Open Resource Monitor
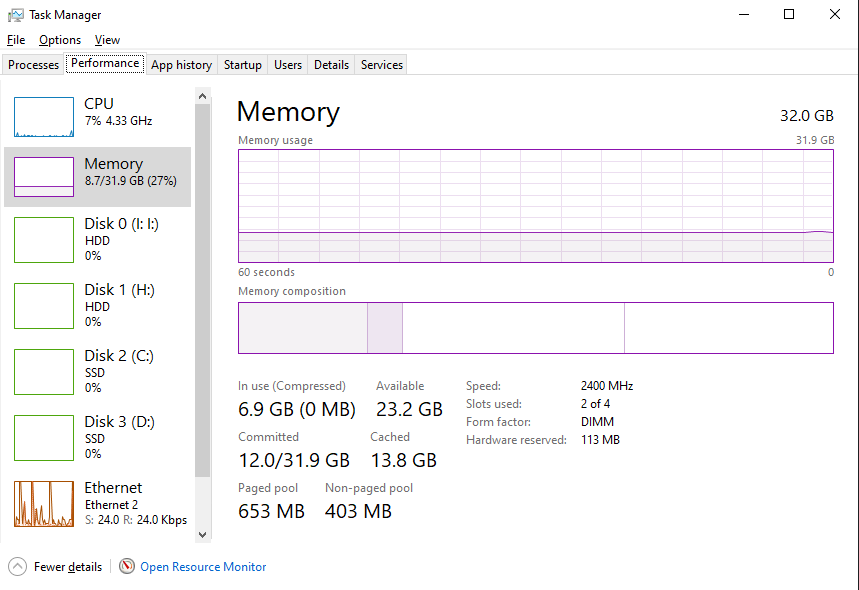The image size is (859, 590). coord(202,566)
